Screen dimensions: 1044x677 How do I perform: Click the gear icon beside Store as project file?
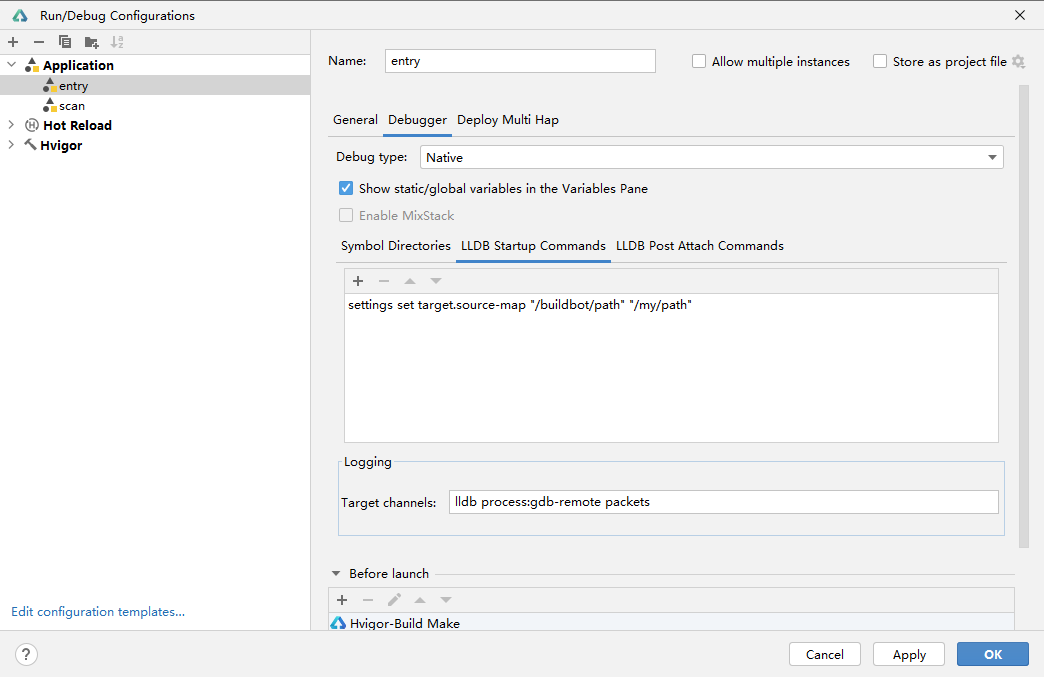pos(1018,62)
